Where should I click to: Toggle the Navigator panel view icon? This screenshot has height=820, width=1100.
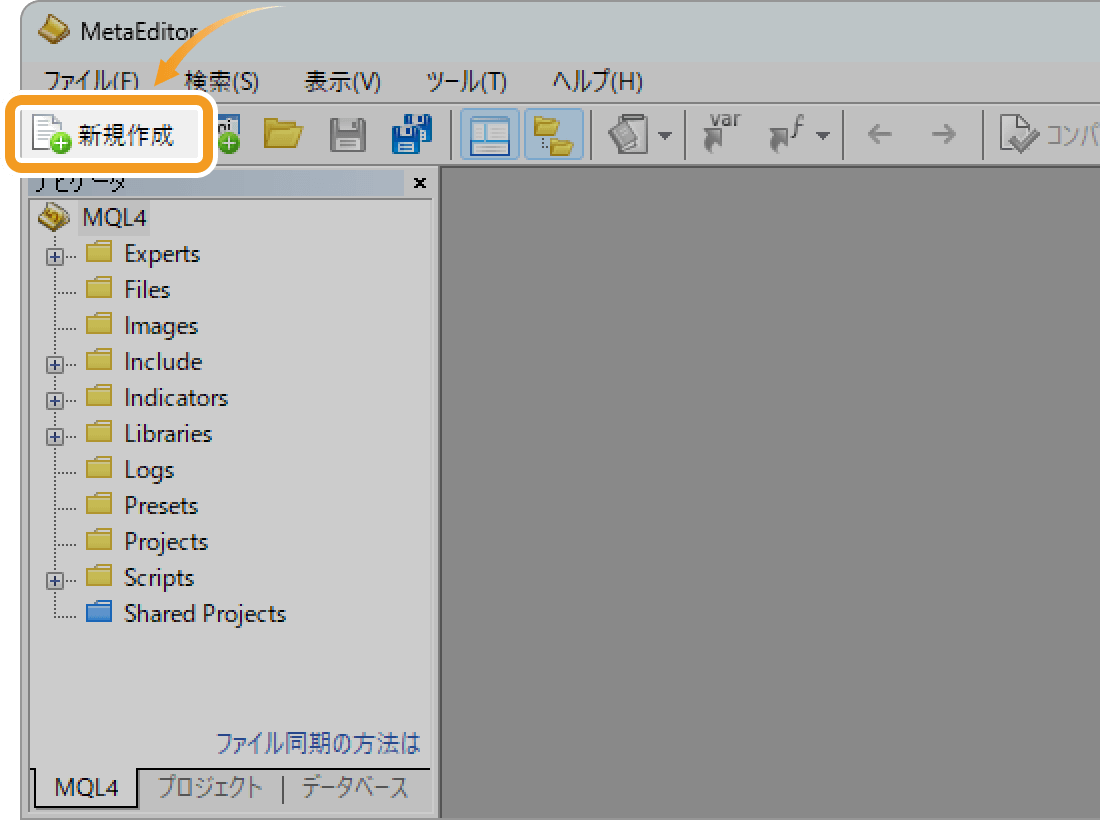[x=490, y=134]
